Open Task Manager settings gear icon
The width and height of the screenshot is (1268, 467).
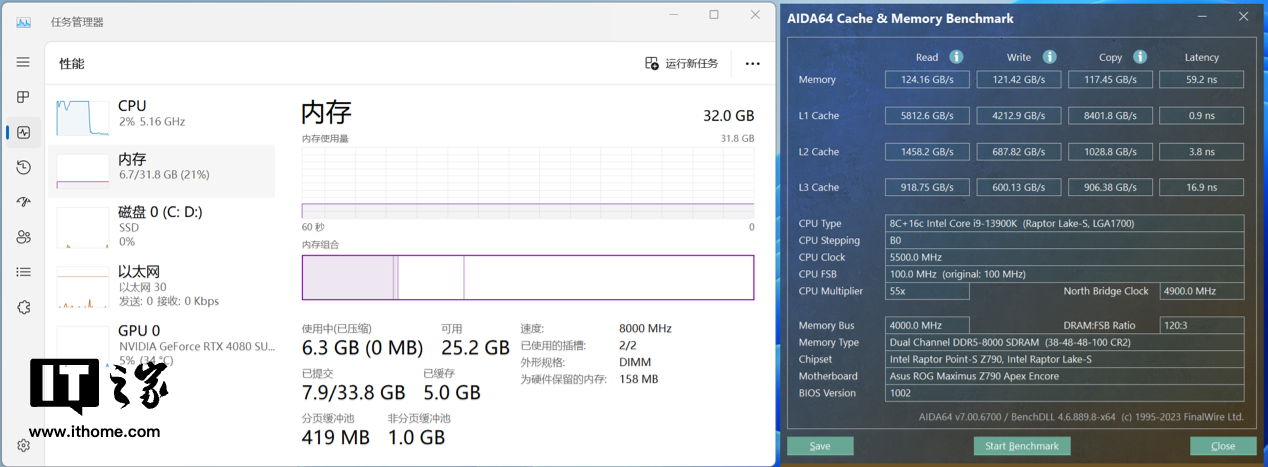pyautogui.click(x=23, y=446)
